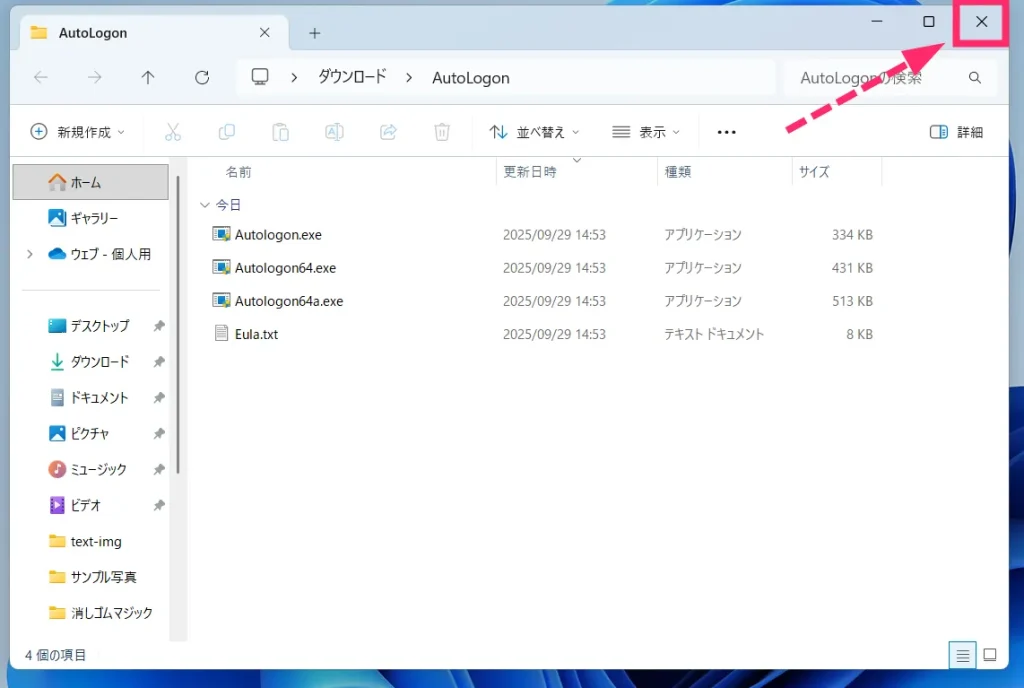
Task: Minimize the File Explorer window
Action: tap(877, 22)
